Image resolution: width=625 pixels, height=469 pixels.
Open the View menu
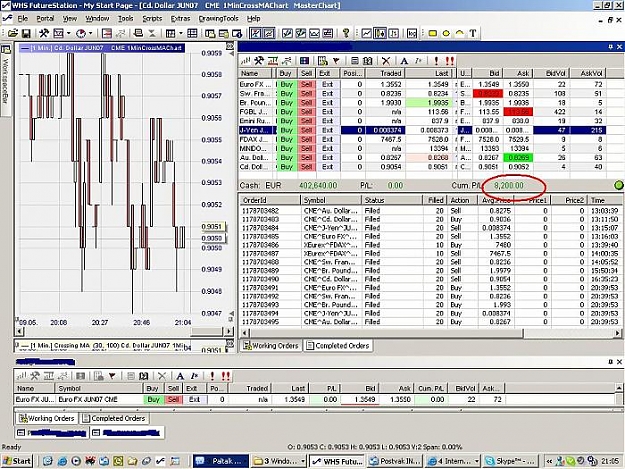[70, 18]
